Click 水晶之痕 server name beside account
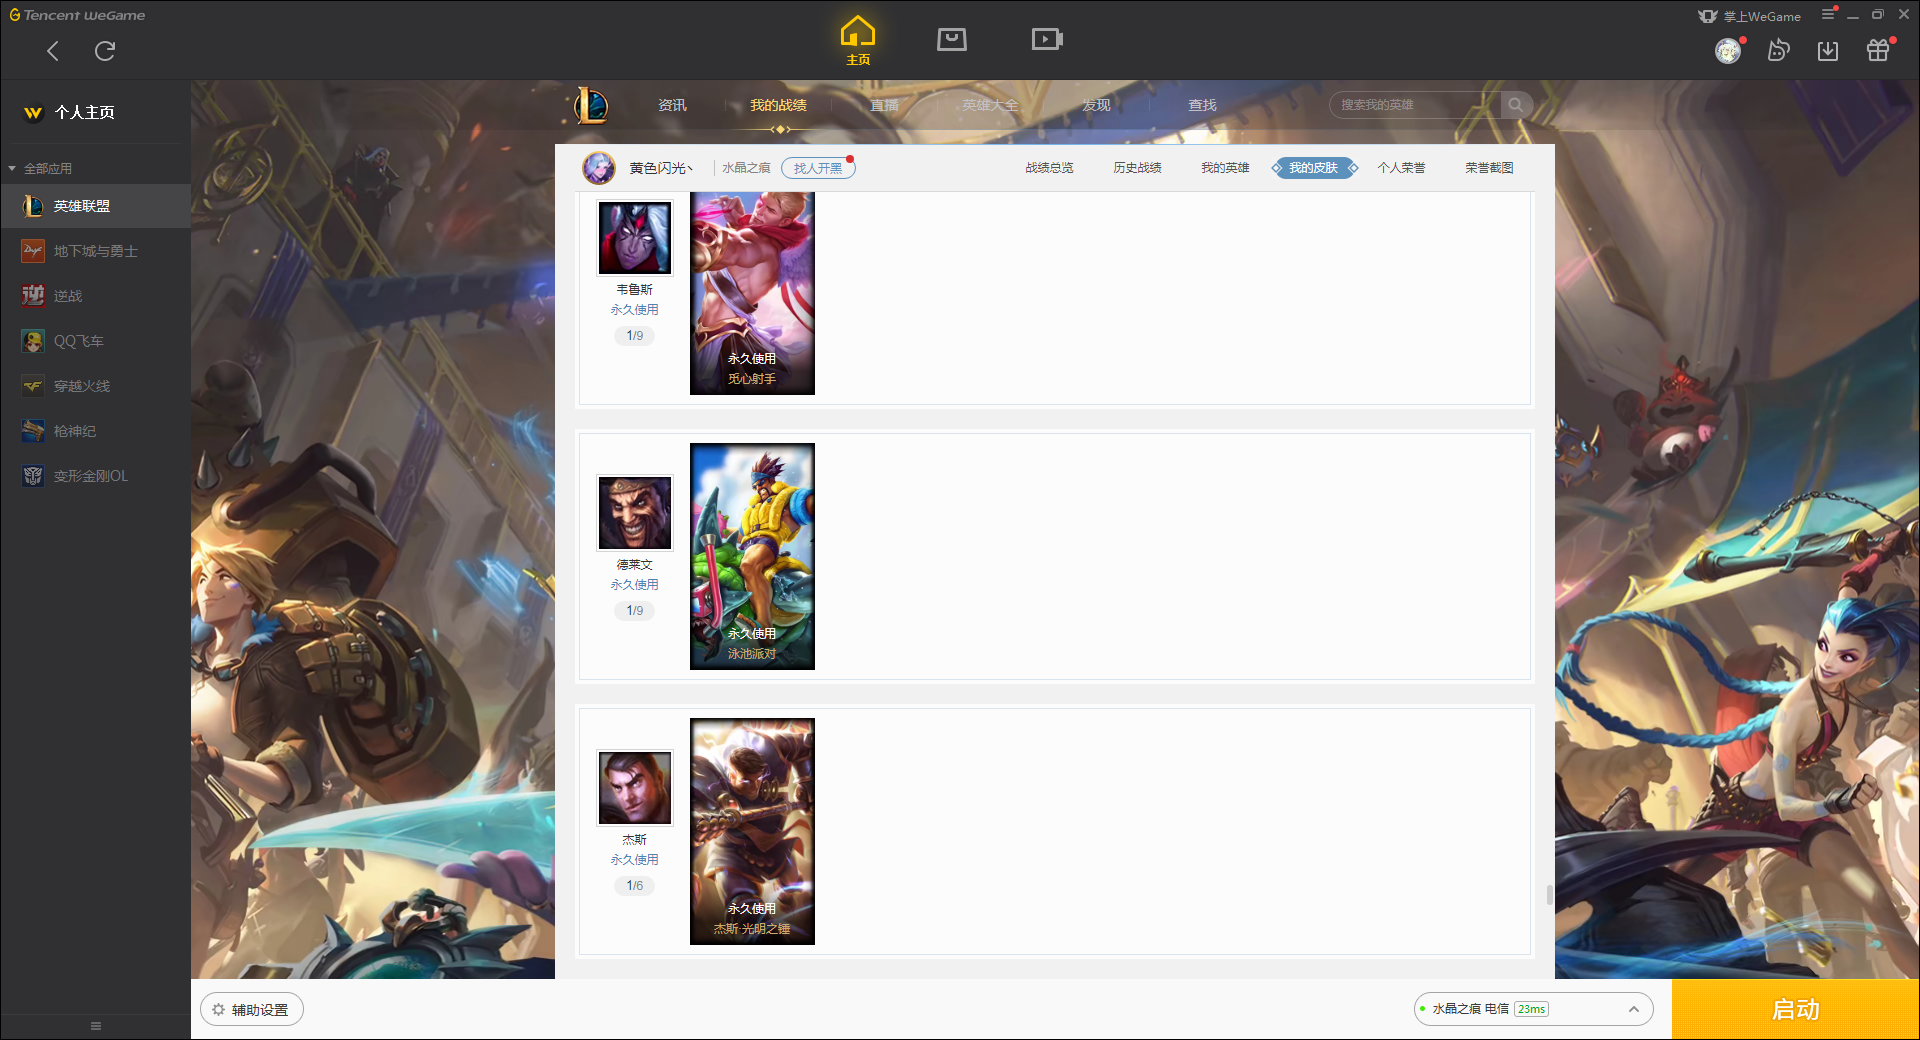The width and height of the screenshot is (1920, 1040). (x=746, y=168)
